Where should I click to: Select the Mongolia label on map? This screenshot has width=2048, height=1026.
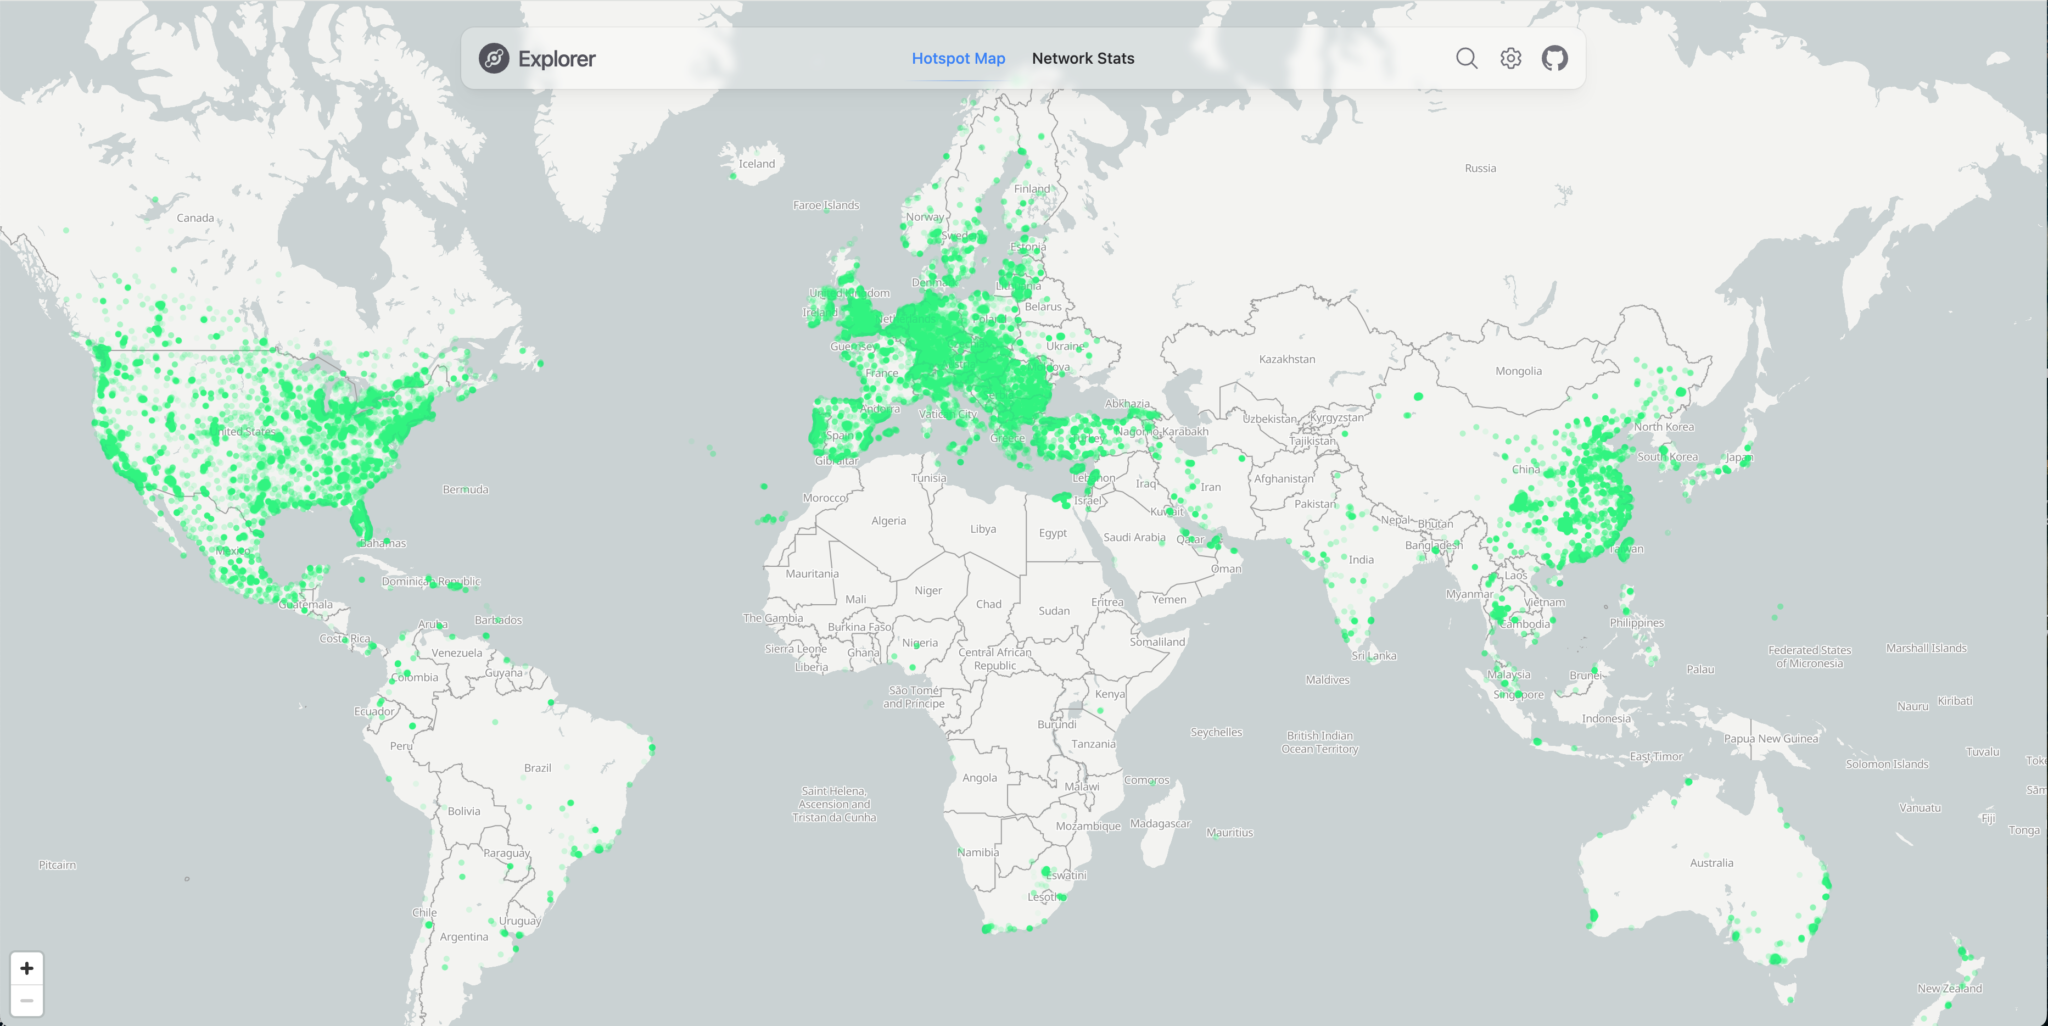click(x=1518, y=371)
